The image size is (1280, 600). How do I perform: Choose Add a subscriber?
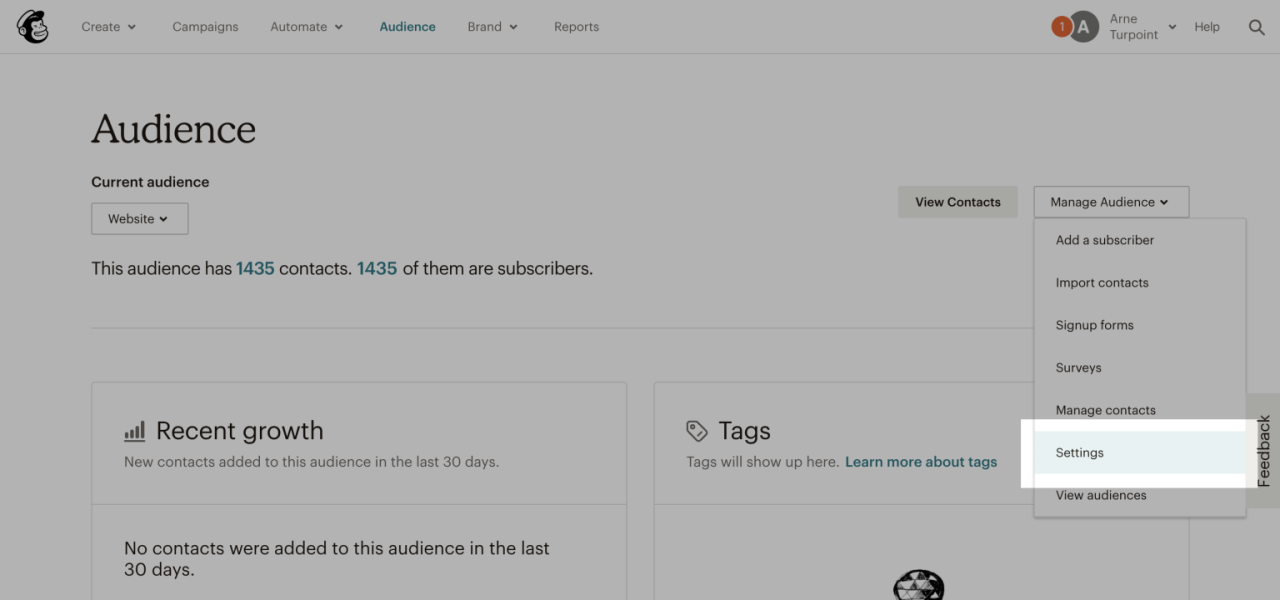(x=1140, y=240)
